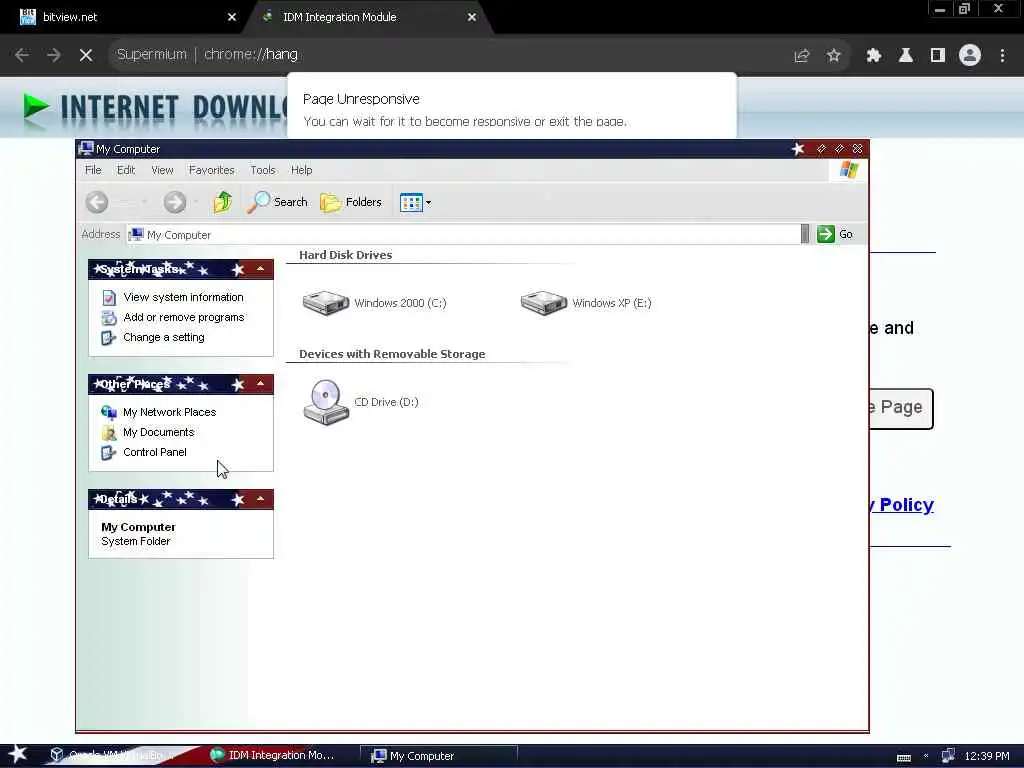Click the browser back arrow

(22, 55)
